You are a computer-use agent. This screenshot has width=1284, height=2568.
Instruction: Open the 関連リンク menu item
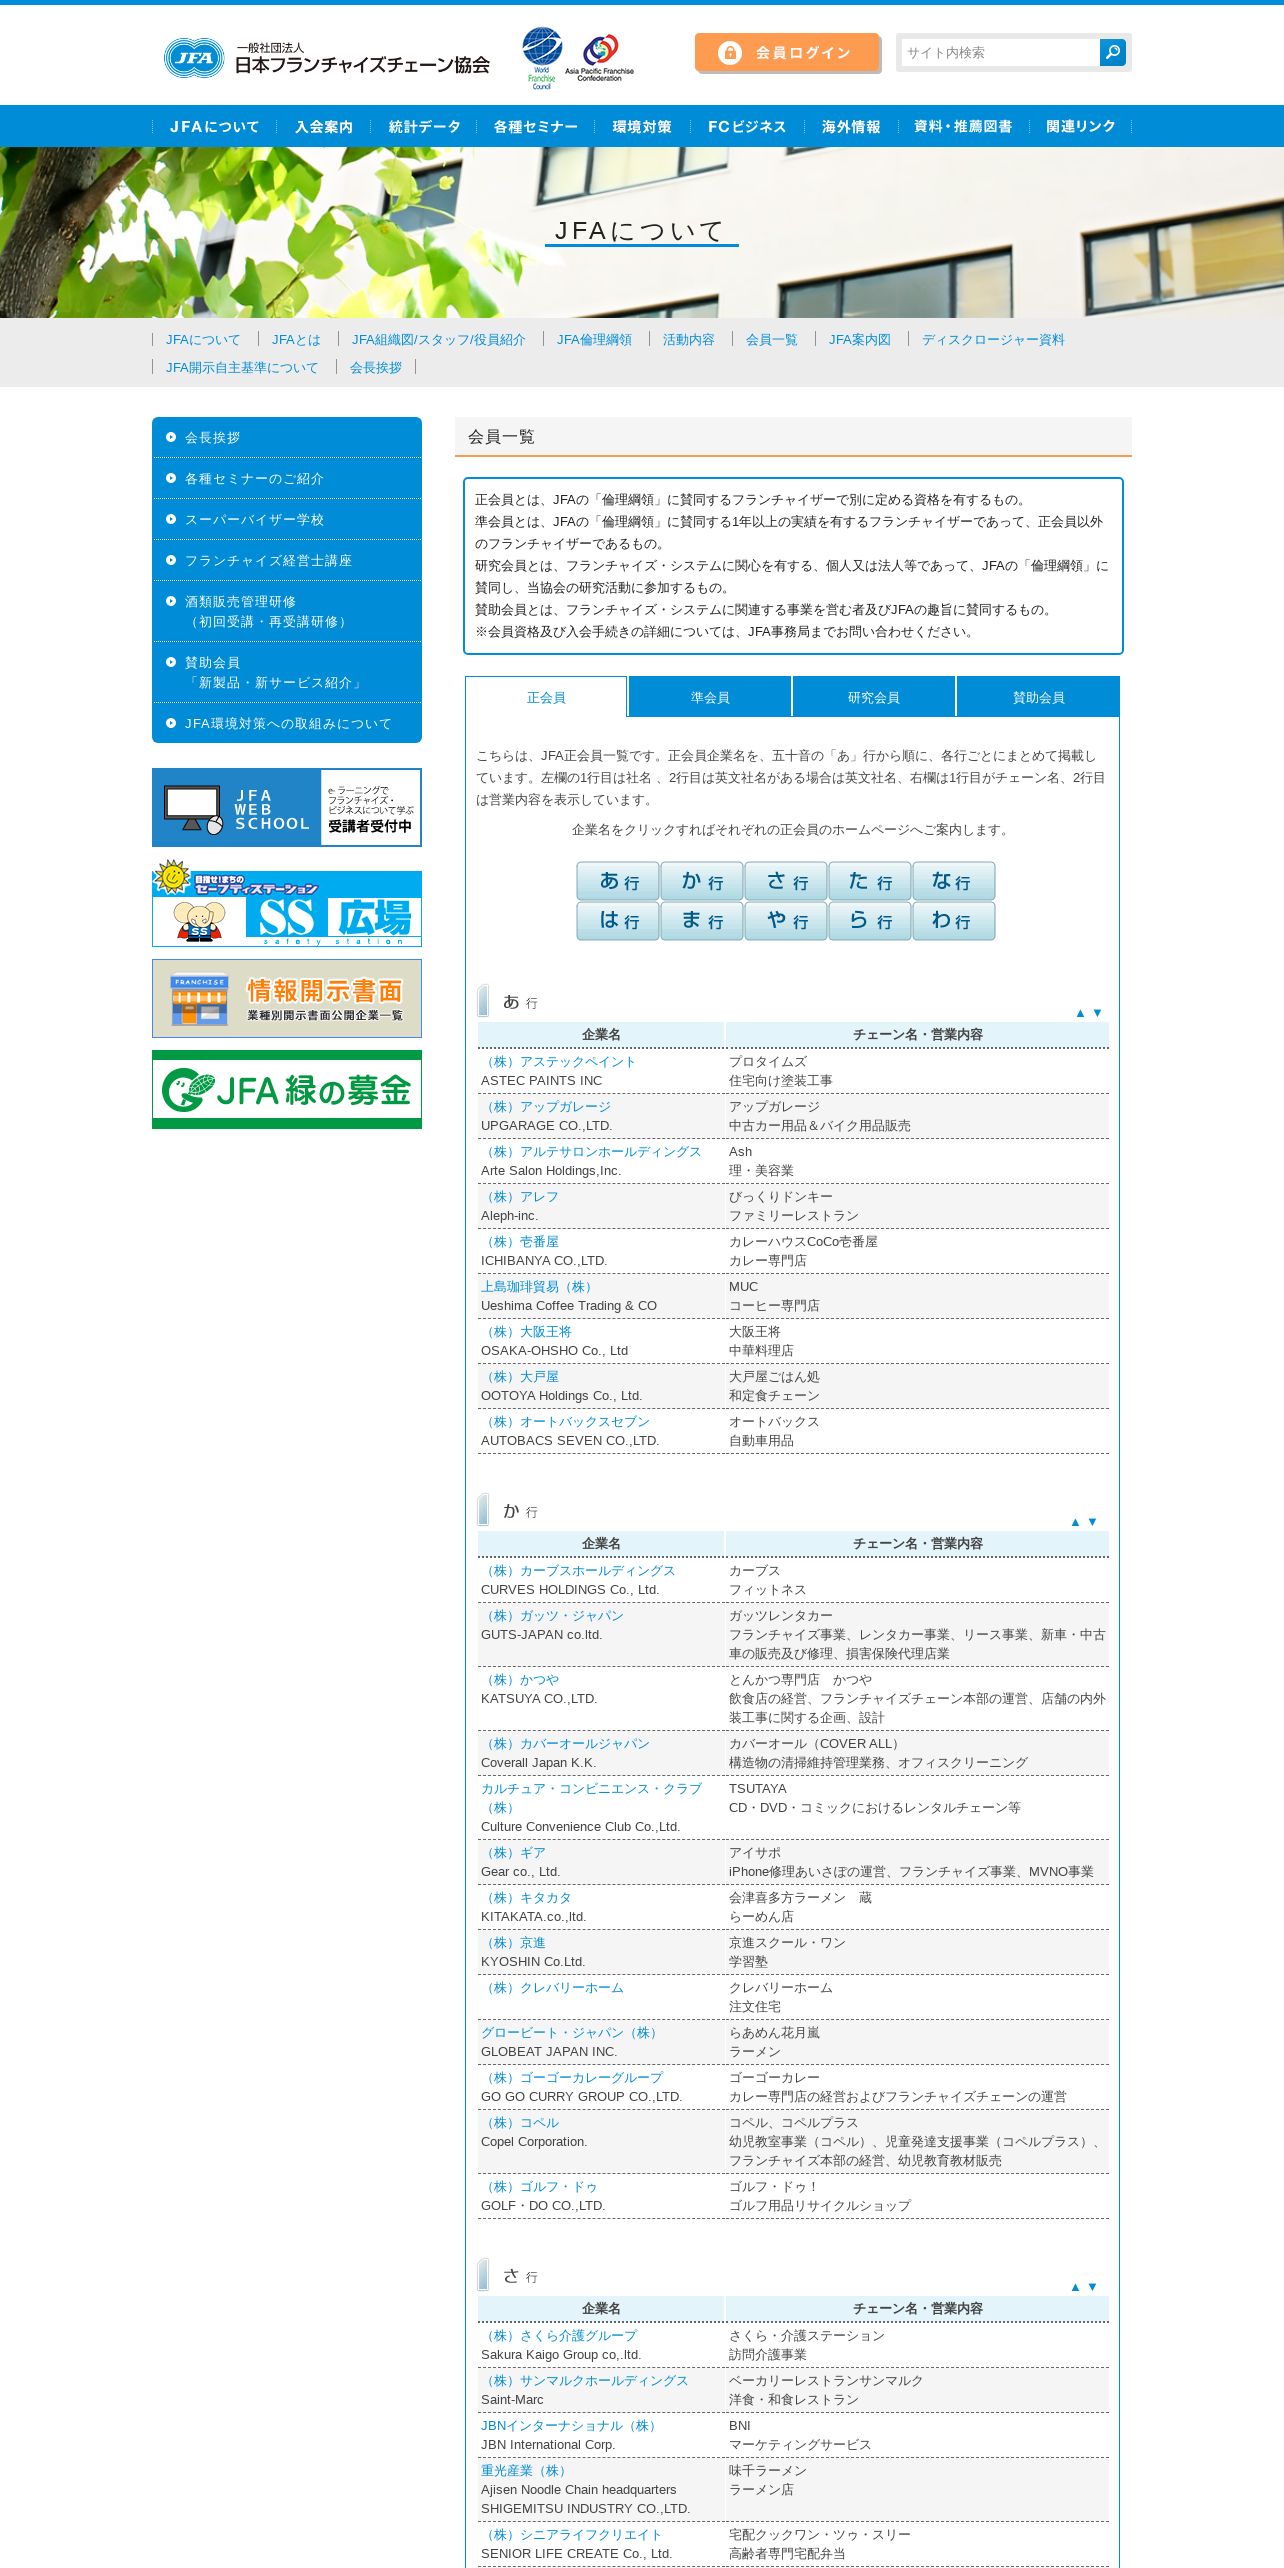(1080, 127)
